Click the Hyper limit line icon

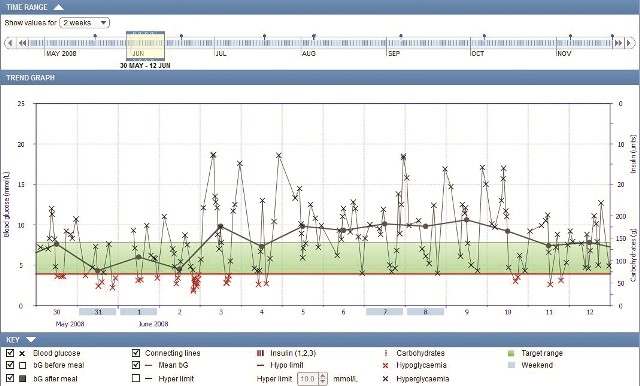click(x=149, y=379)
